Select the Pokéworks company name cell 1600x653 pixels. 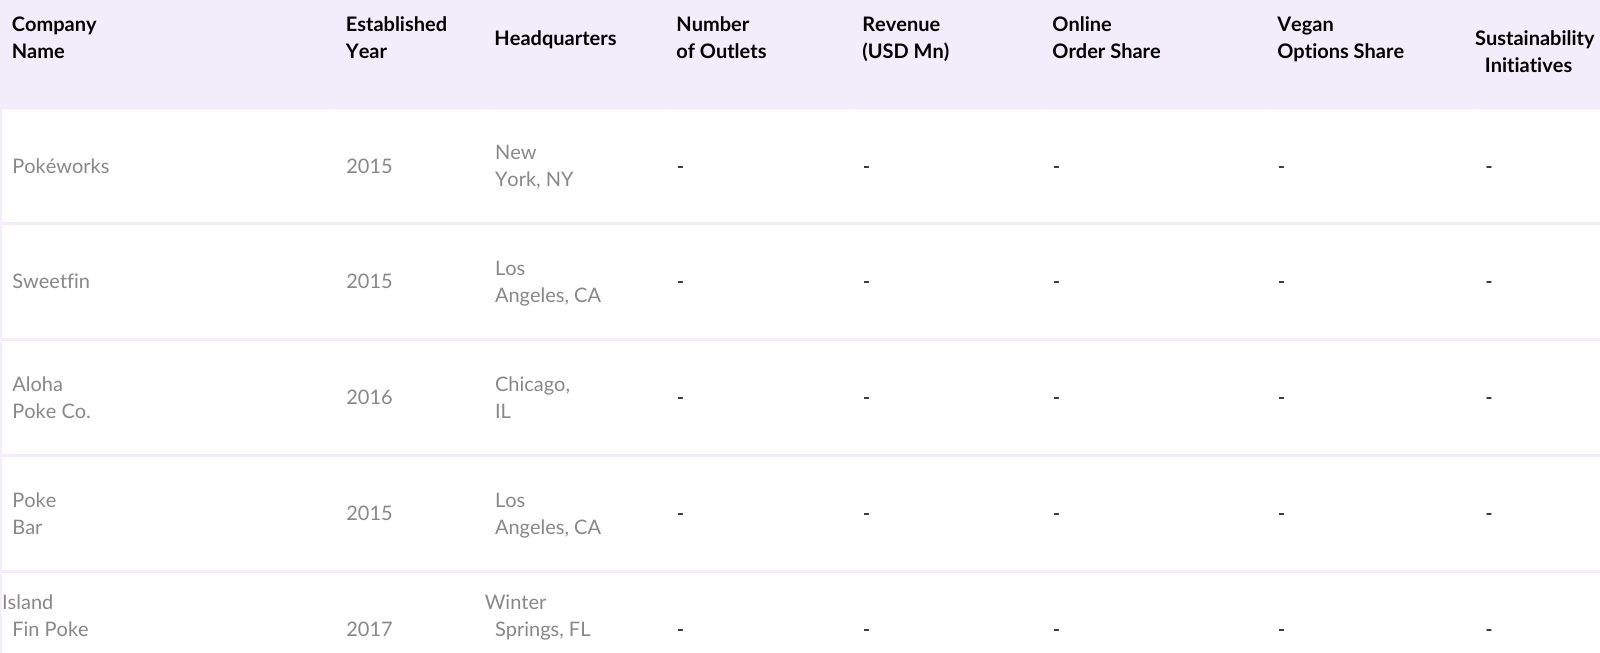pyautogui.click(x=61, y=166)
